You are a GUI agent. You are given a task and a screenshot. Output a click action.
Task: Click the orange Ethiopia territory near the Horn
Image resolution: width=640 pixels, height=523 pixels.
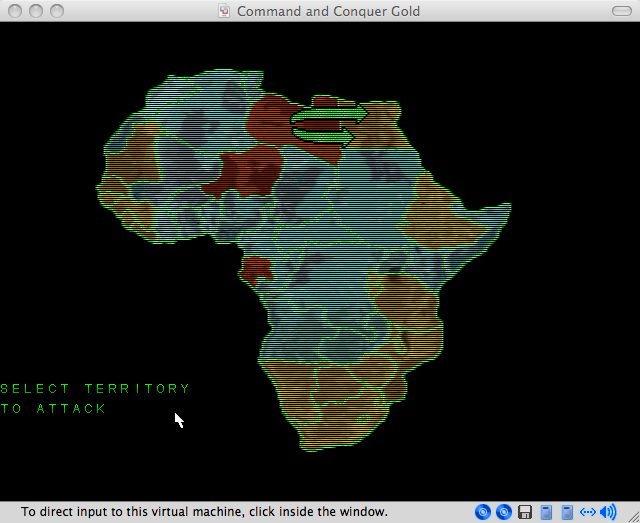point(439,216)
